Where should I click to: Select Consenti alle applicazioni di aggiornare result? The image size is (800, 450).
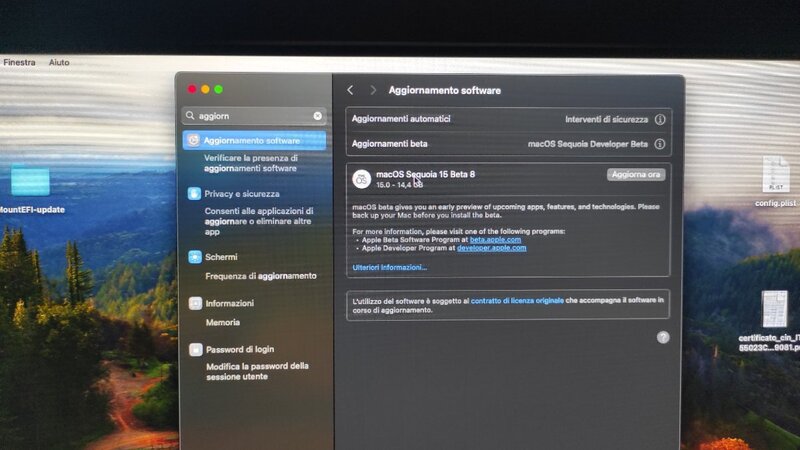259,221
